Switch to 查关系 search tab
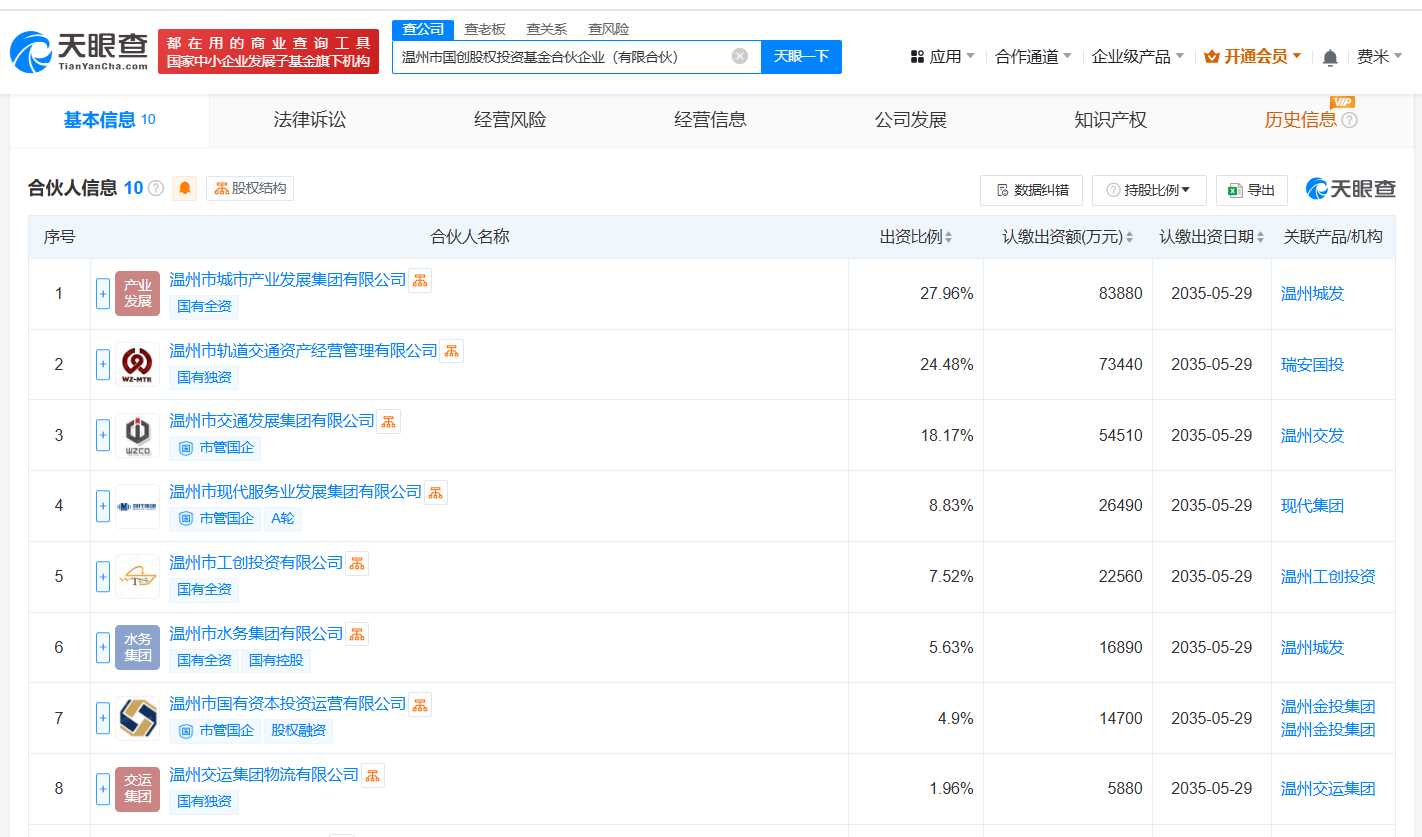This screenshot has width=1422, height=837. (x=547, y=29)
